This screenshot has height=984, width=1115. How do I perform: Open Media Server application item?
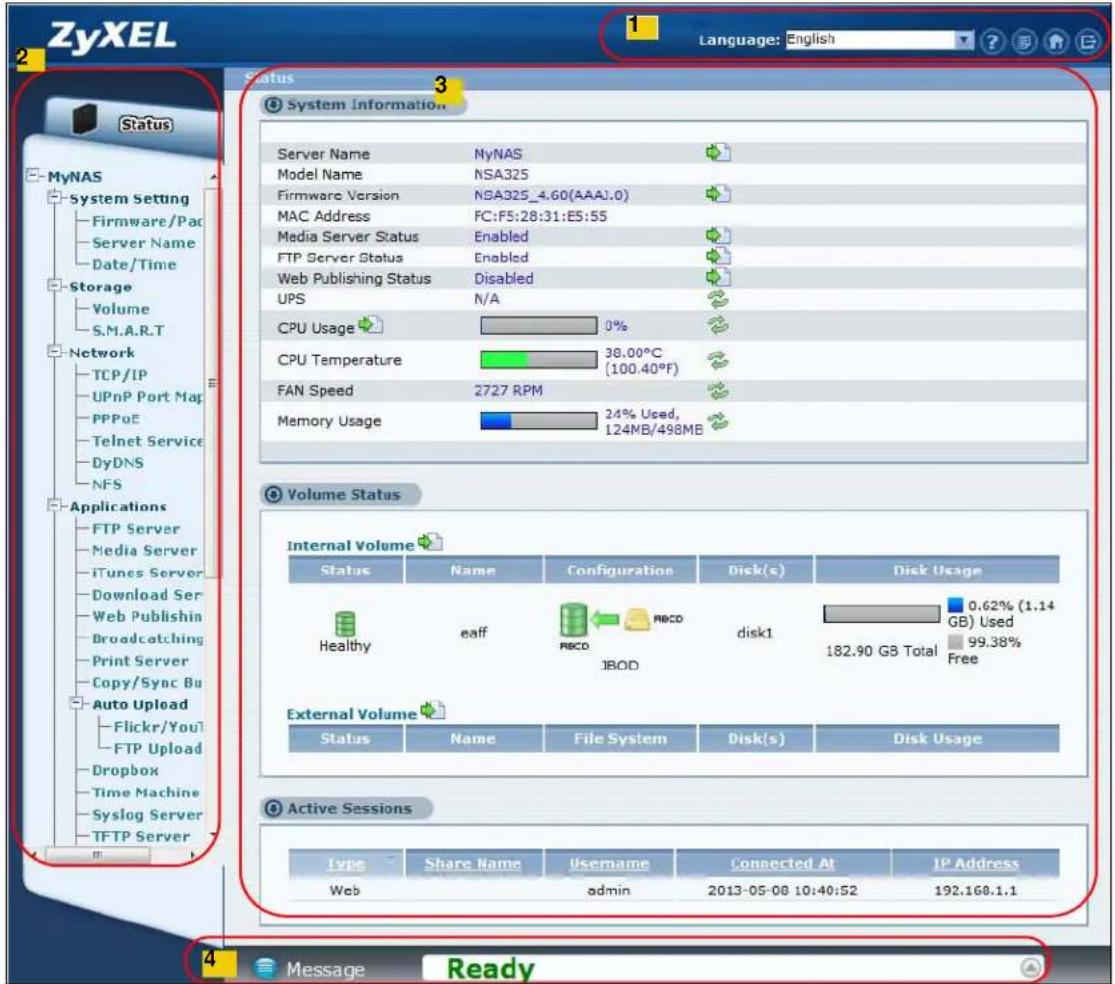[x=144, y=550]
